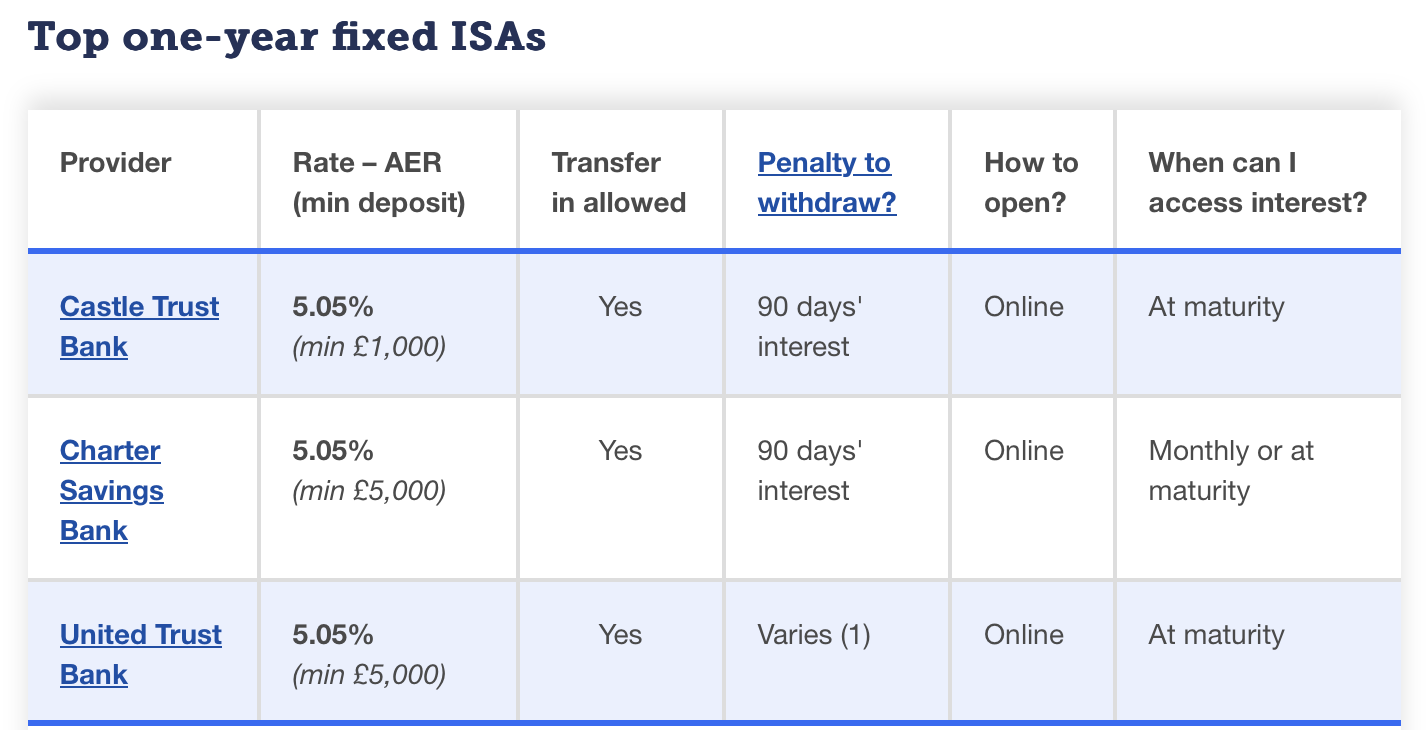Follow the 'Penalty to withdraw?' header link
Image resolution: width=1428 pixels, height=730 pixels.
point(827,182)
